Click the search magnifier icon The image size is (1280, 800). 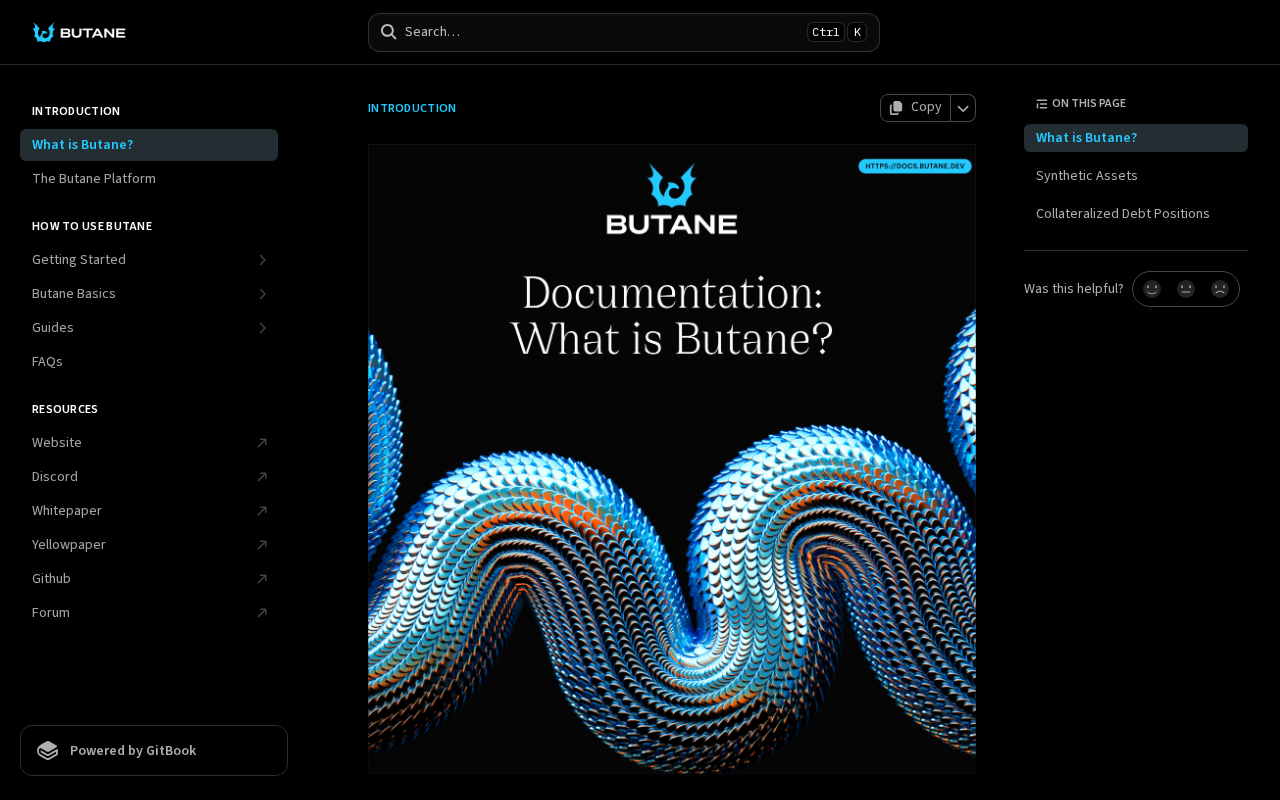(389, 31)
